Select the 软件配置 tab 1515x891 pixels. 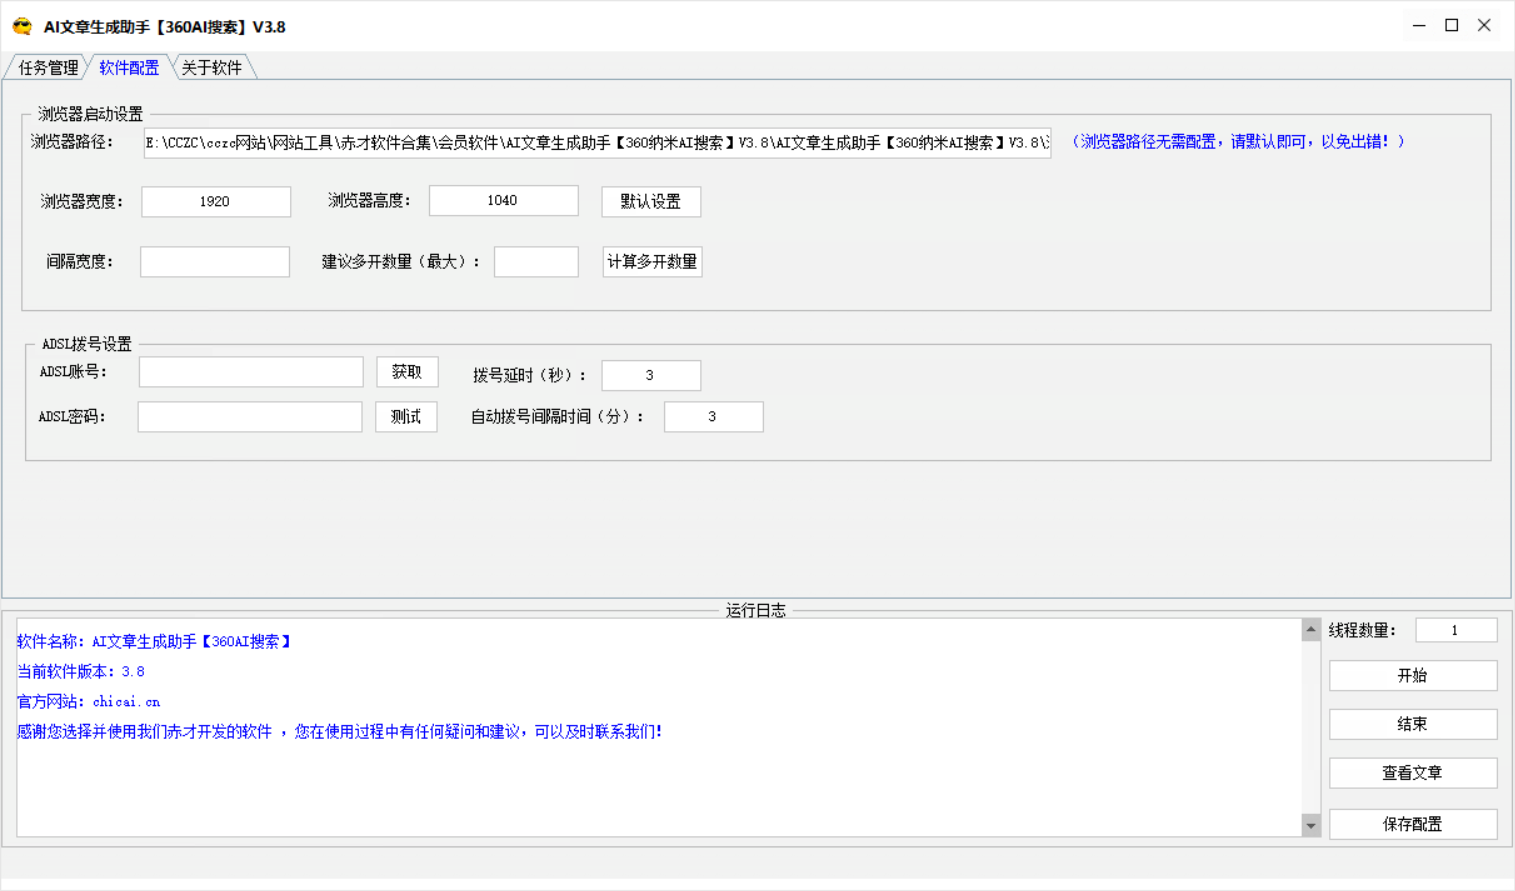129,67
